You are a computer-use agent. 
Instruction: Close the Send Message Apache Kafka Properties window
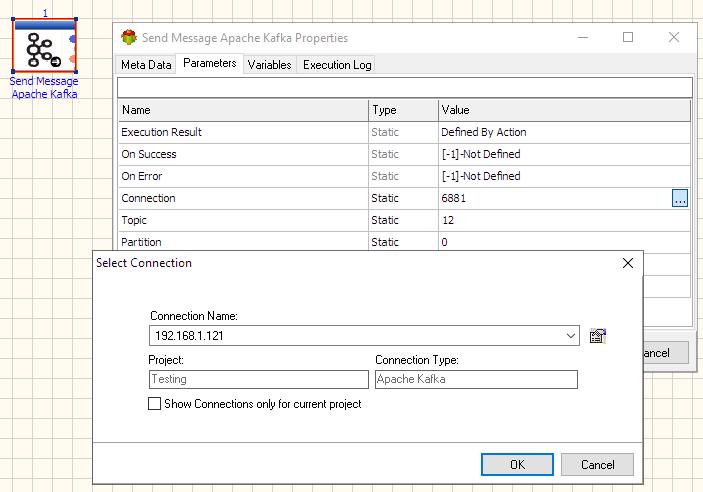click(673, 37)
